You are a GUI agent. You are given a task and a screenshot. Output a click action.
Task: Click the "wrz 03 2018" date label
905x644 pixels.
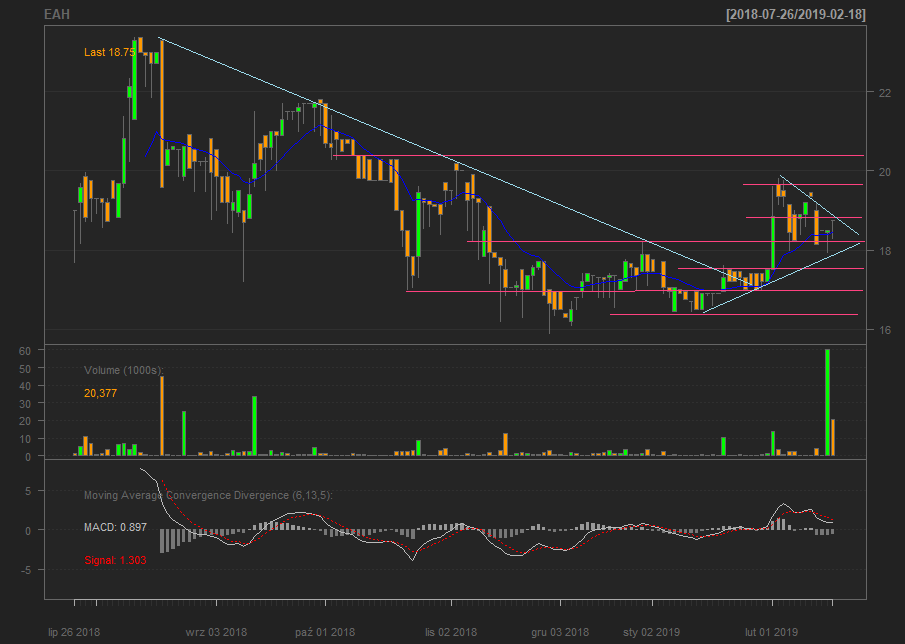[x=216, y=632]
